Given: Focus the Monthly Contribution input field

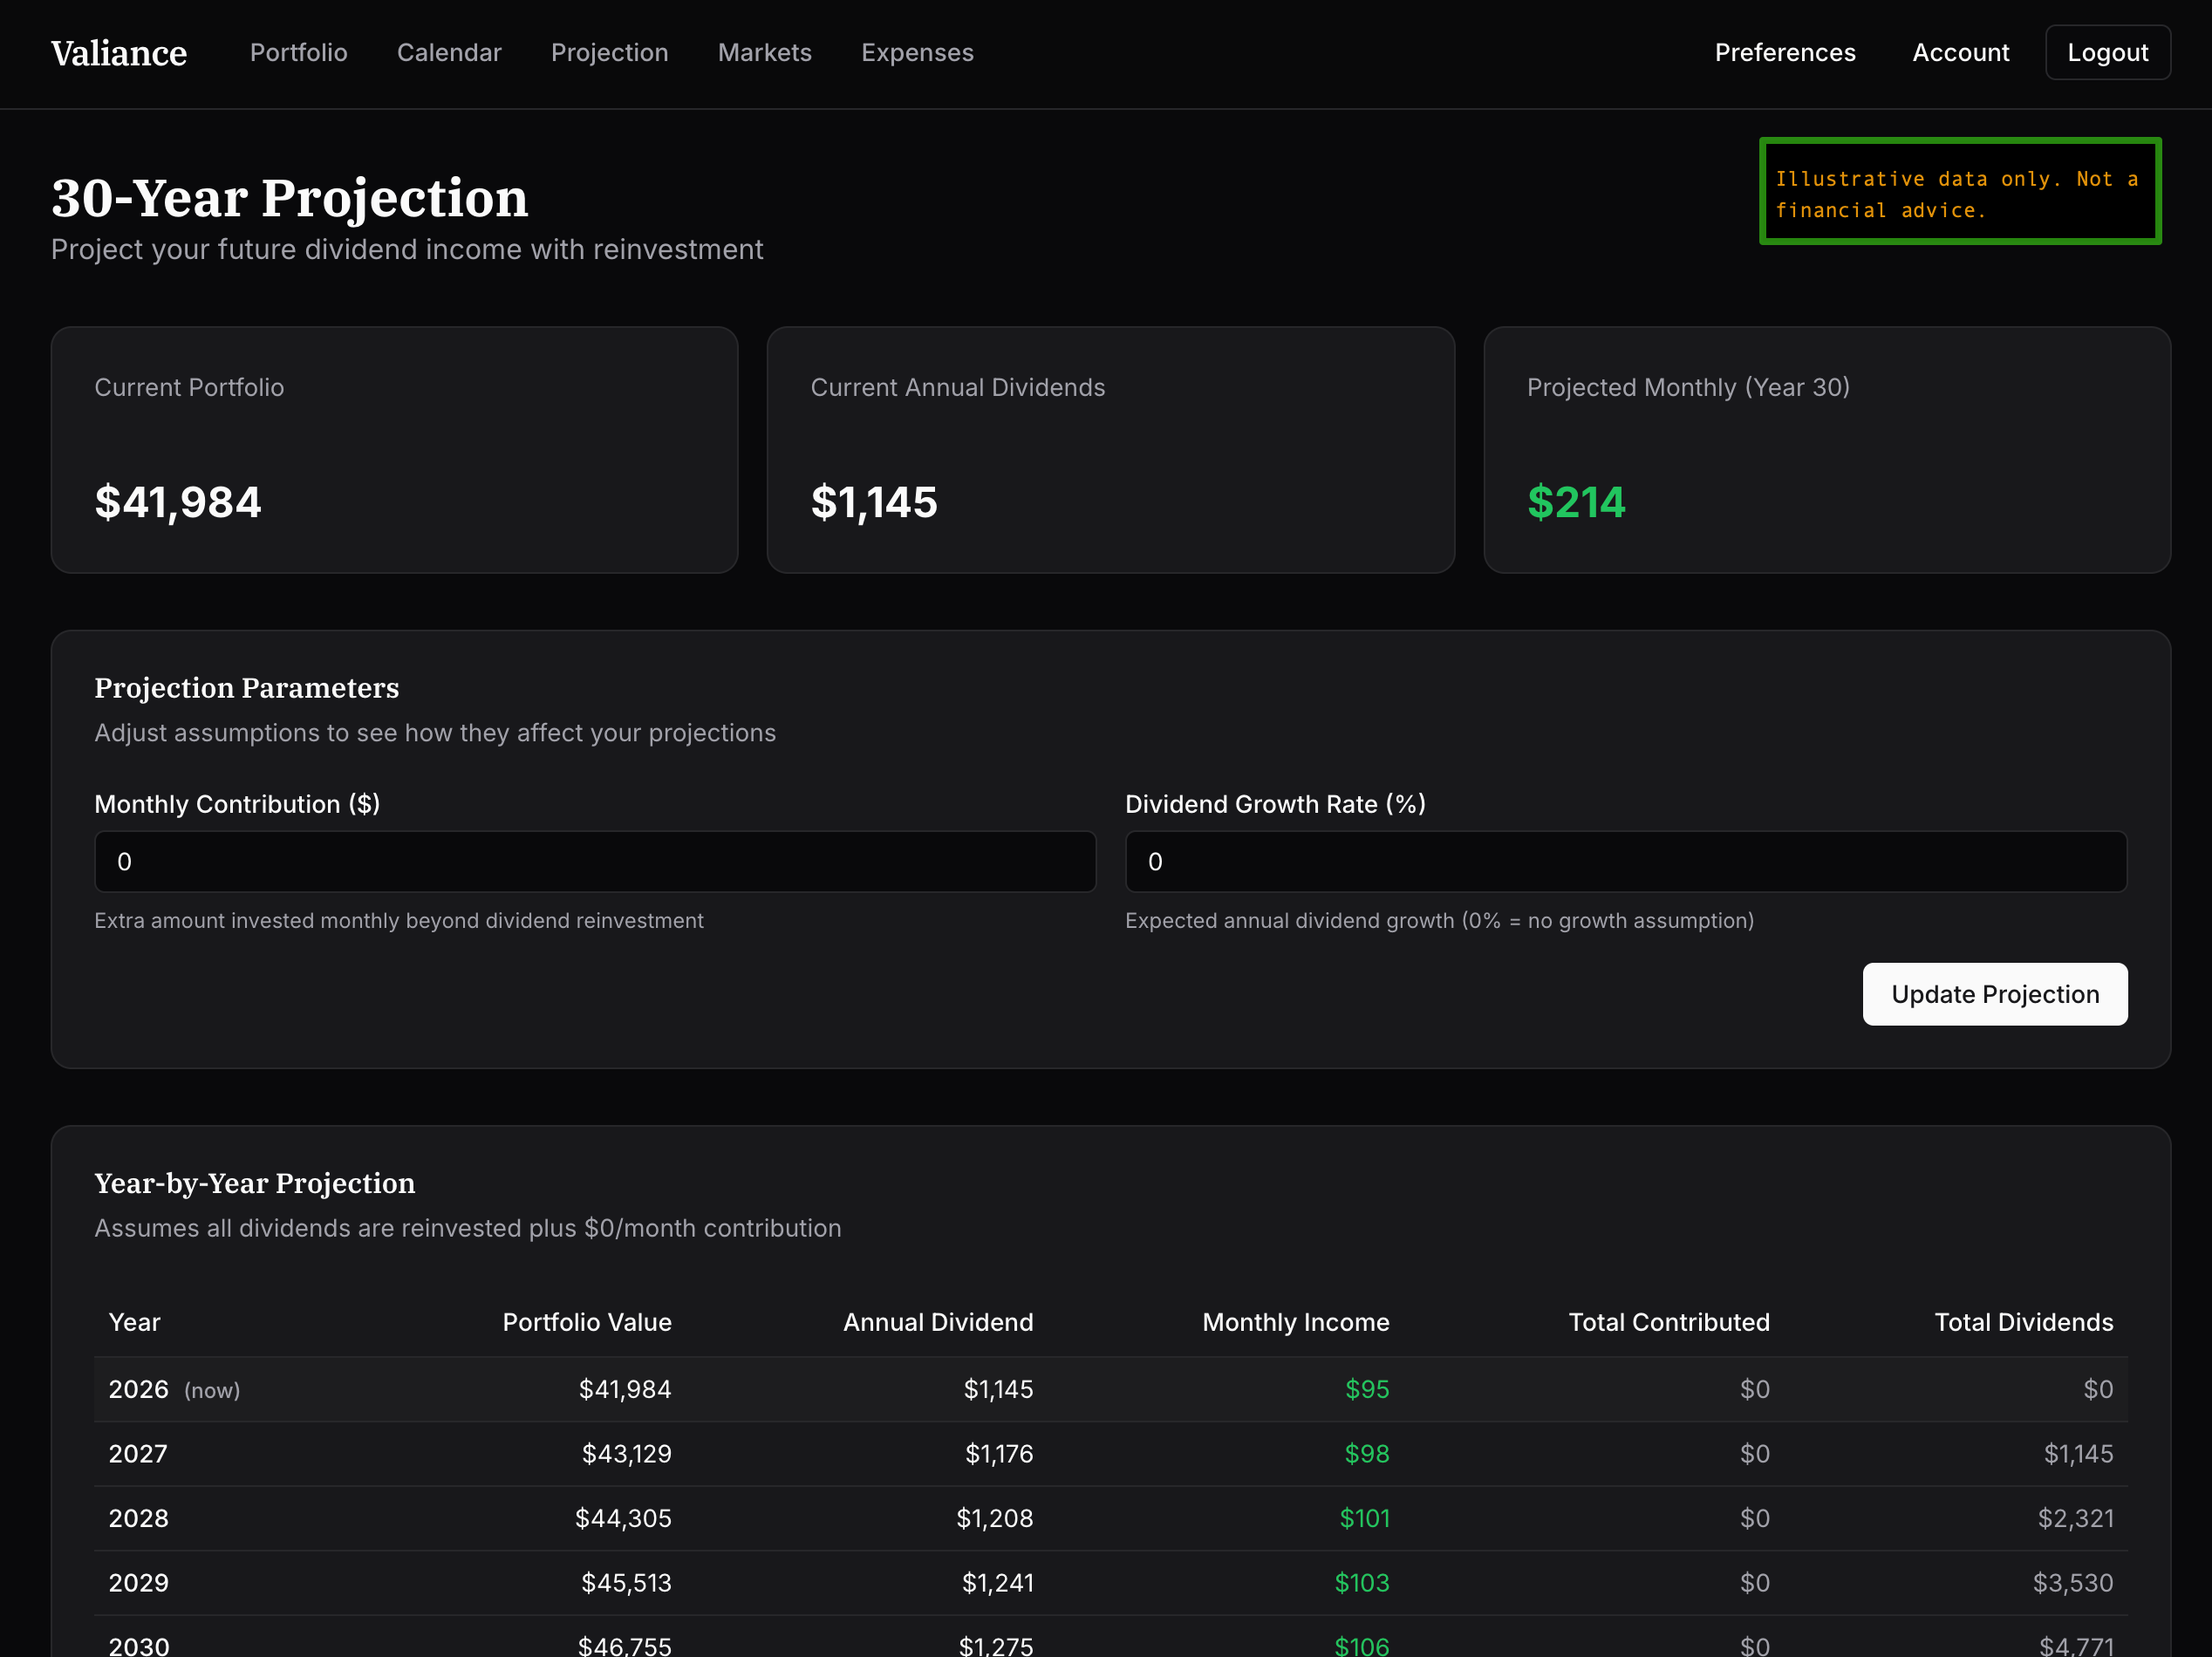Looking at the screenshot, I should point(595,862).
